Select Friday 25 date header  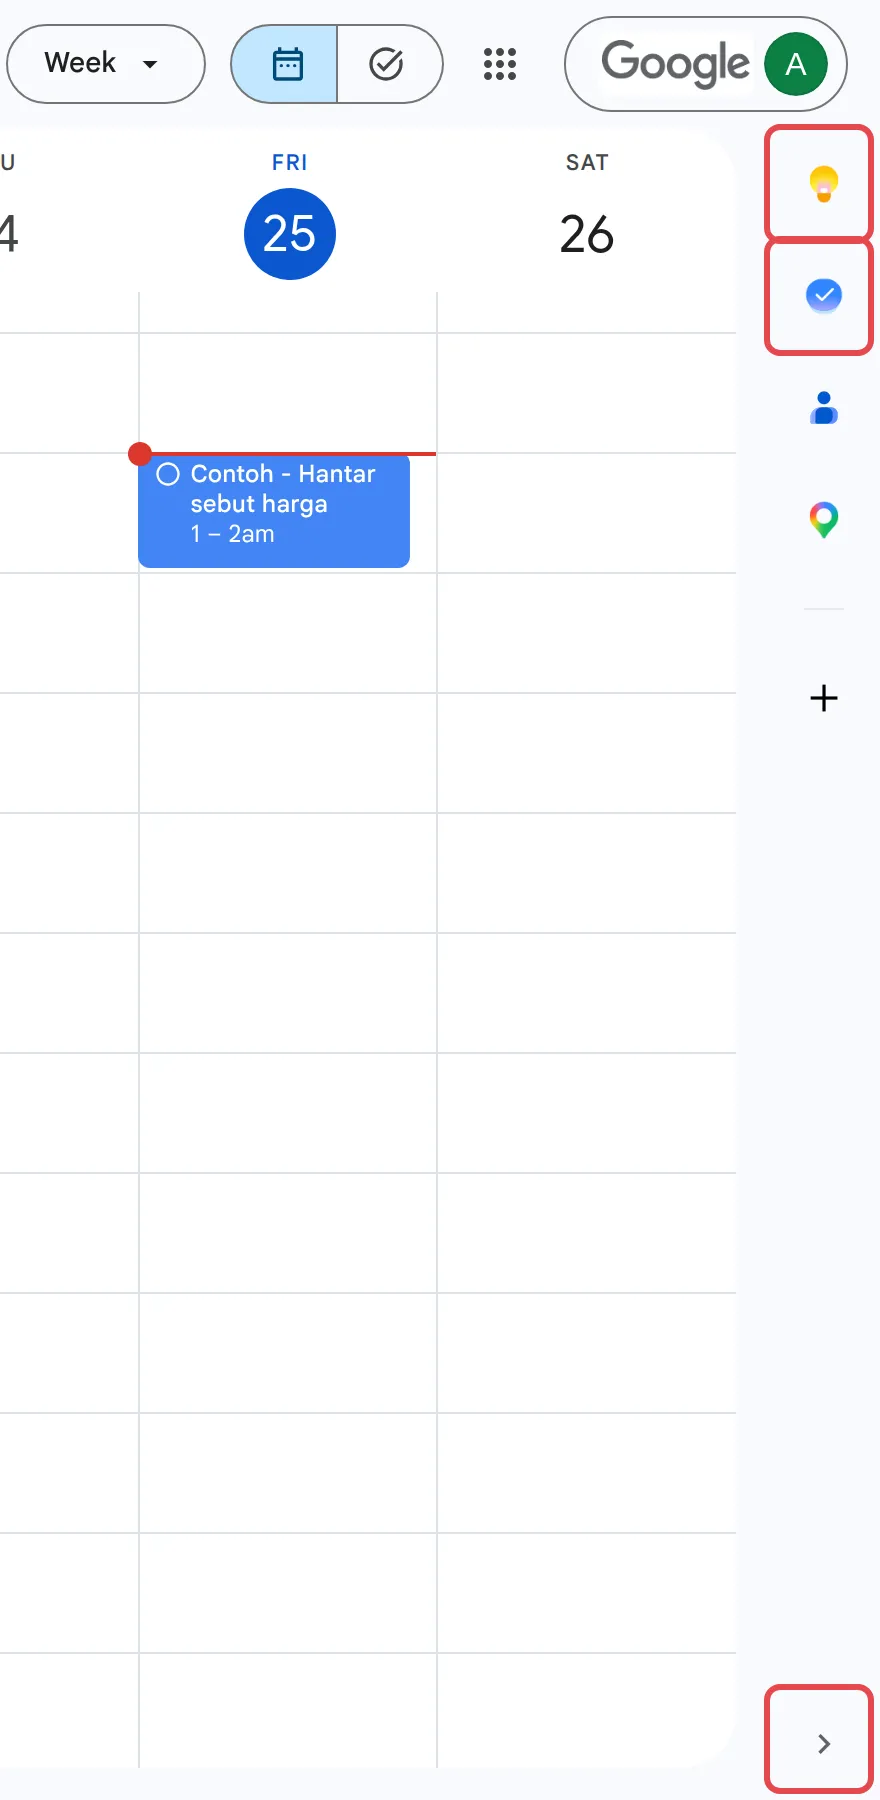coord(289,234)
